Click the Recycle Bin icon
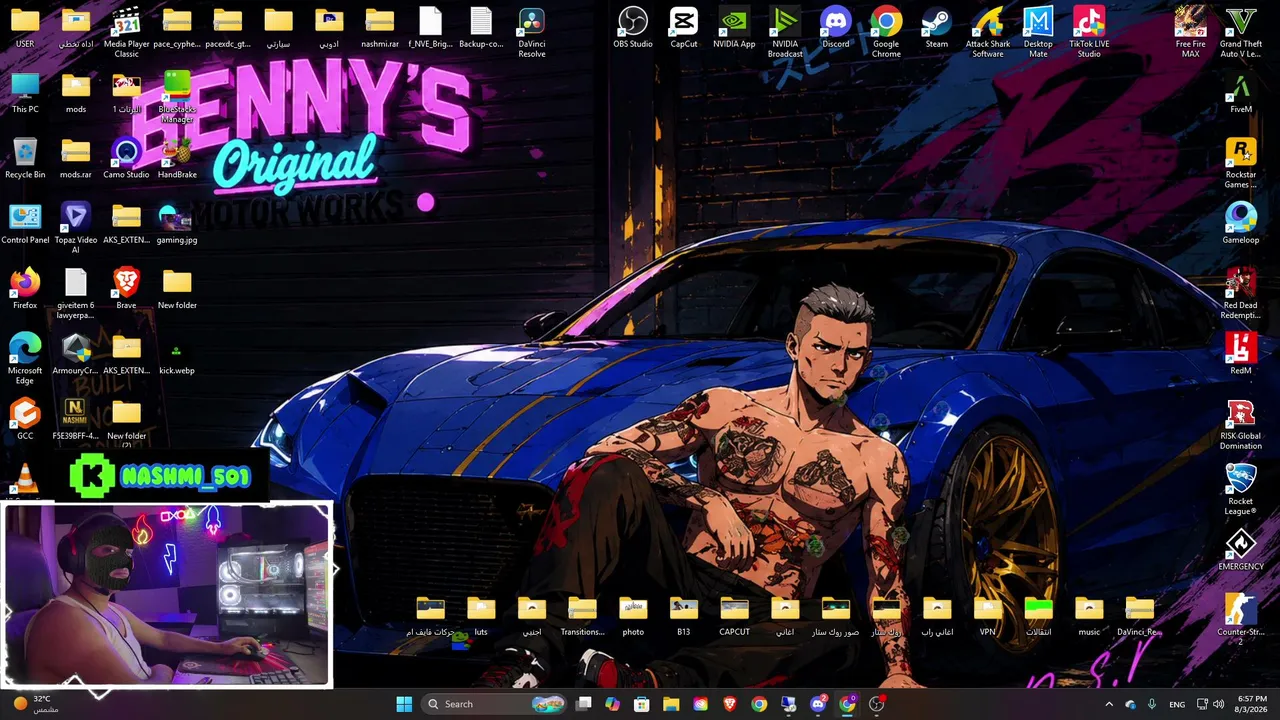 click(25, 159)
